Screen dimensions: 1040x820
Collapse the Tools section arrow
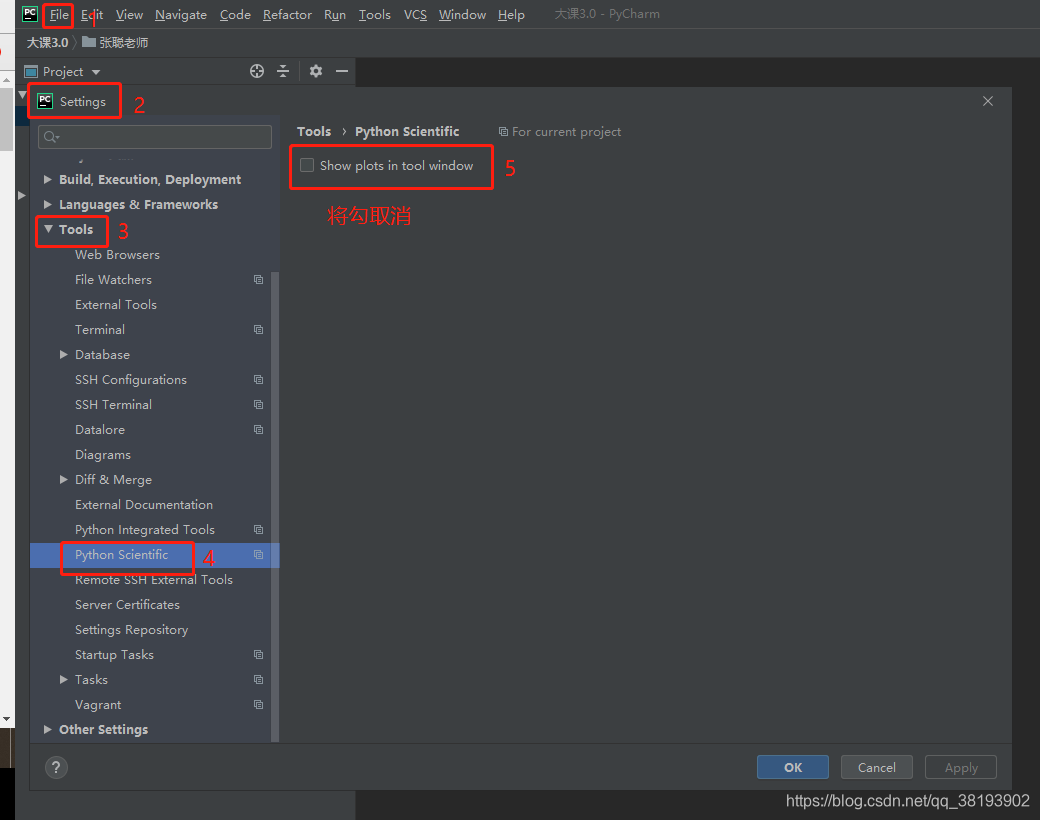pos(48,229)
